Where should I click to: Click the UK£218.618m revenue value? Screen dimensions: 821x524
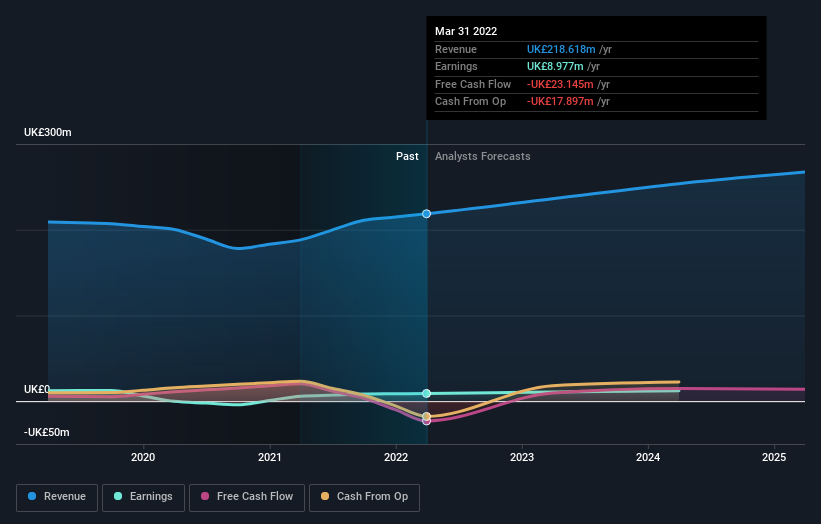[x=561, y=49]
